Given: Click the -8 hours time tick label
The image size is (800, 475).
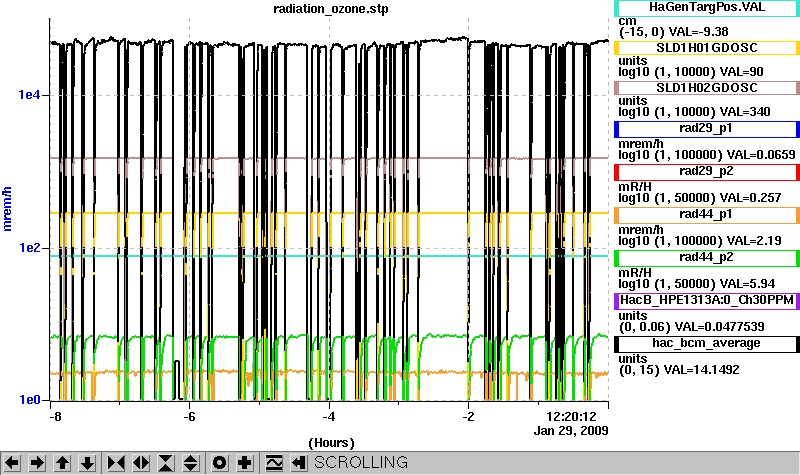Looking at the screenshot, I should [x=55, y=417].
